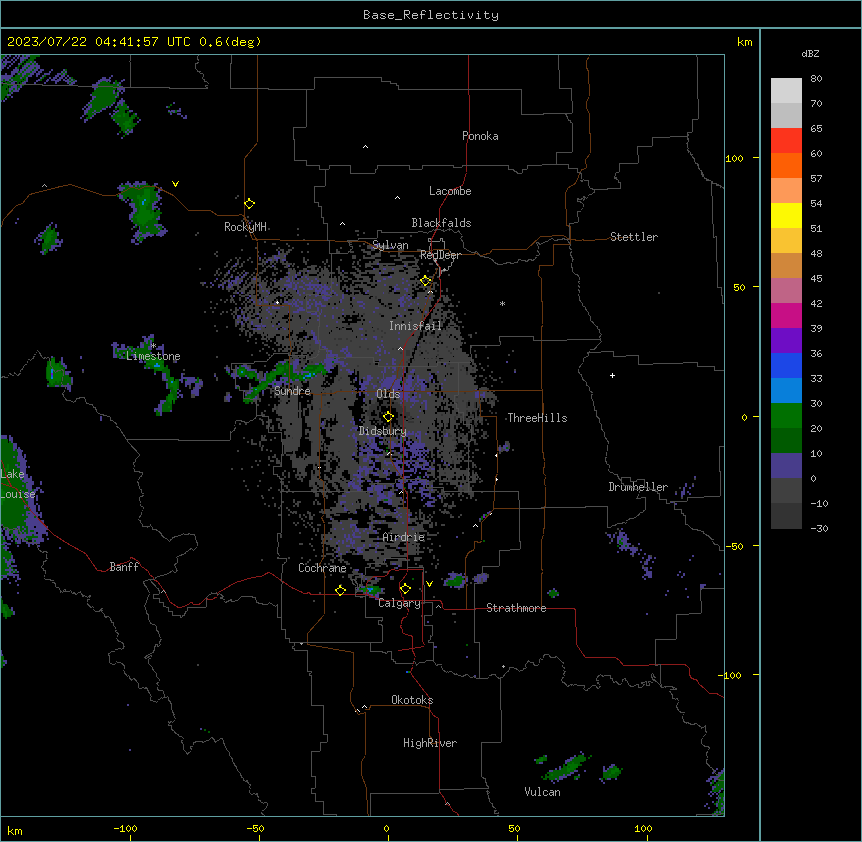Click the white asterisk marker east of Innisfail
This screenshot has height=842, width=862.
(x=502, y=303)
